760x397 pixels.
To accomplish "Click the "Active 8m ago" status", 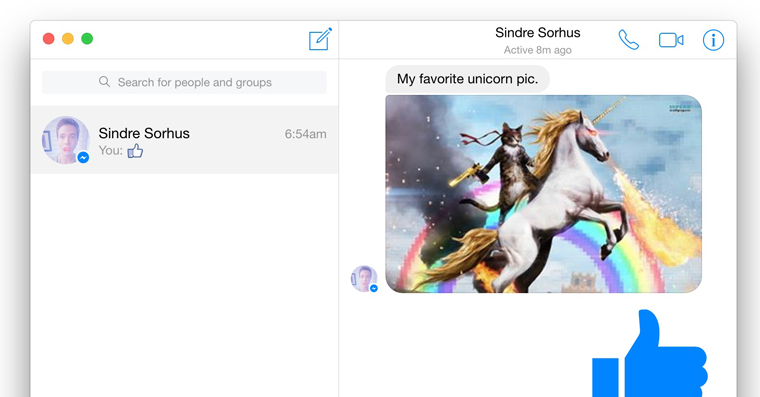I will tap(538, 50).
